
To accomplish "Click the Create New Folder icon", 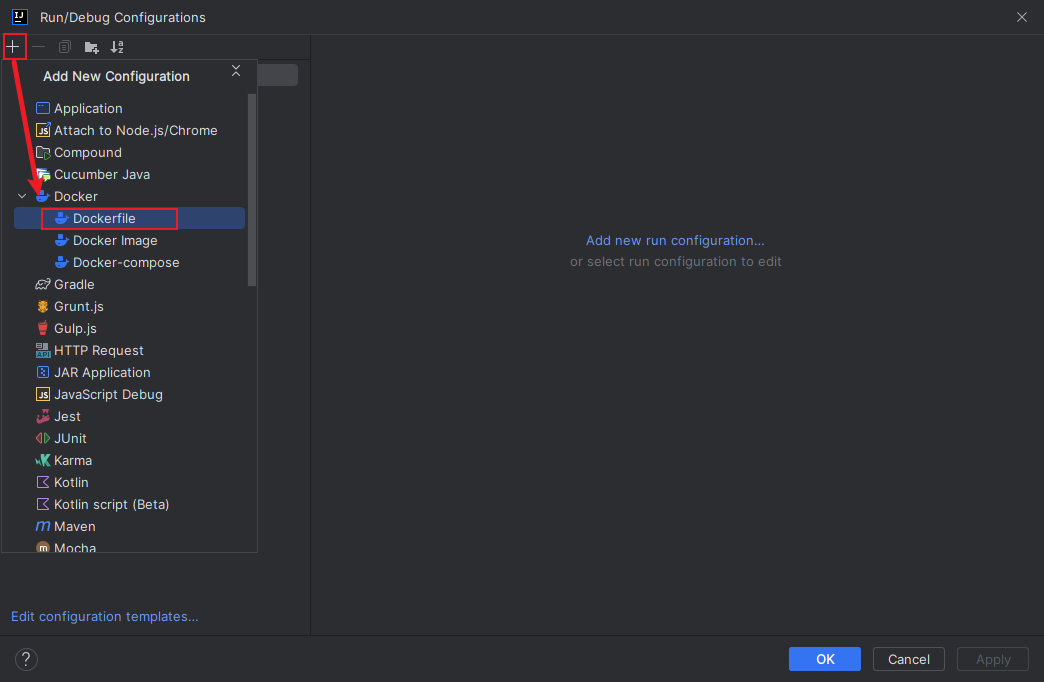I will (91, 47).
